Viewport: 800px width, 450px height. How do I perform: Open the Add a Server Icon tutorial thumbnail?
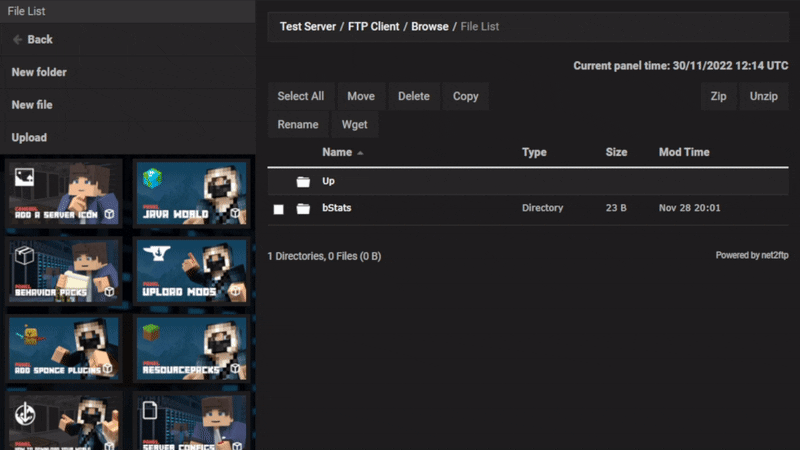(x=65, y=192)
